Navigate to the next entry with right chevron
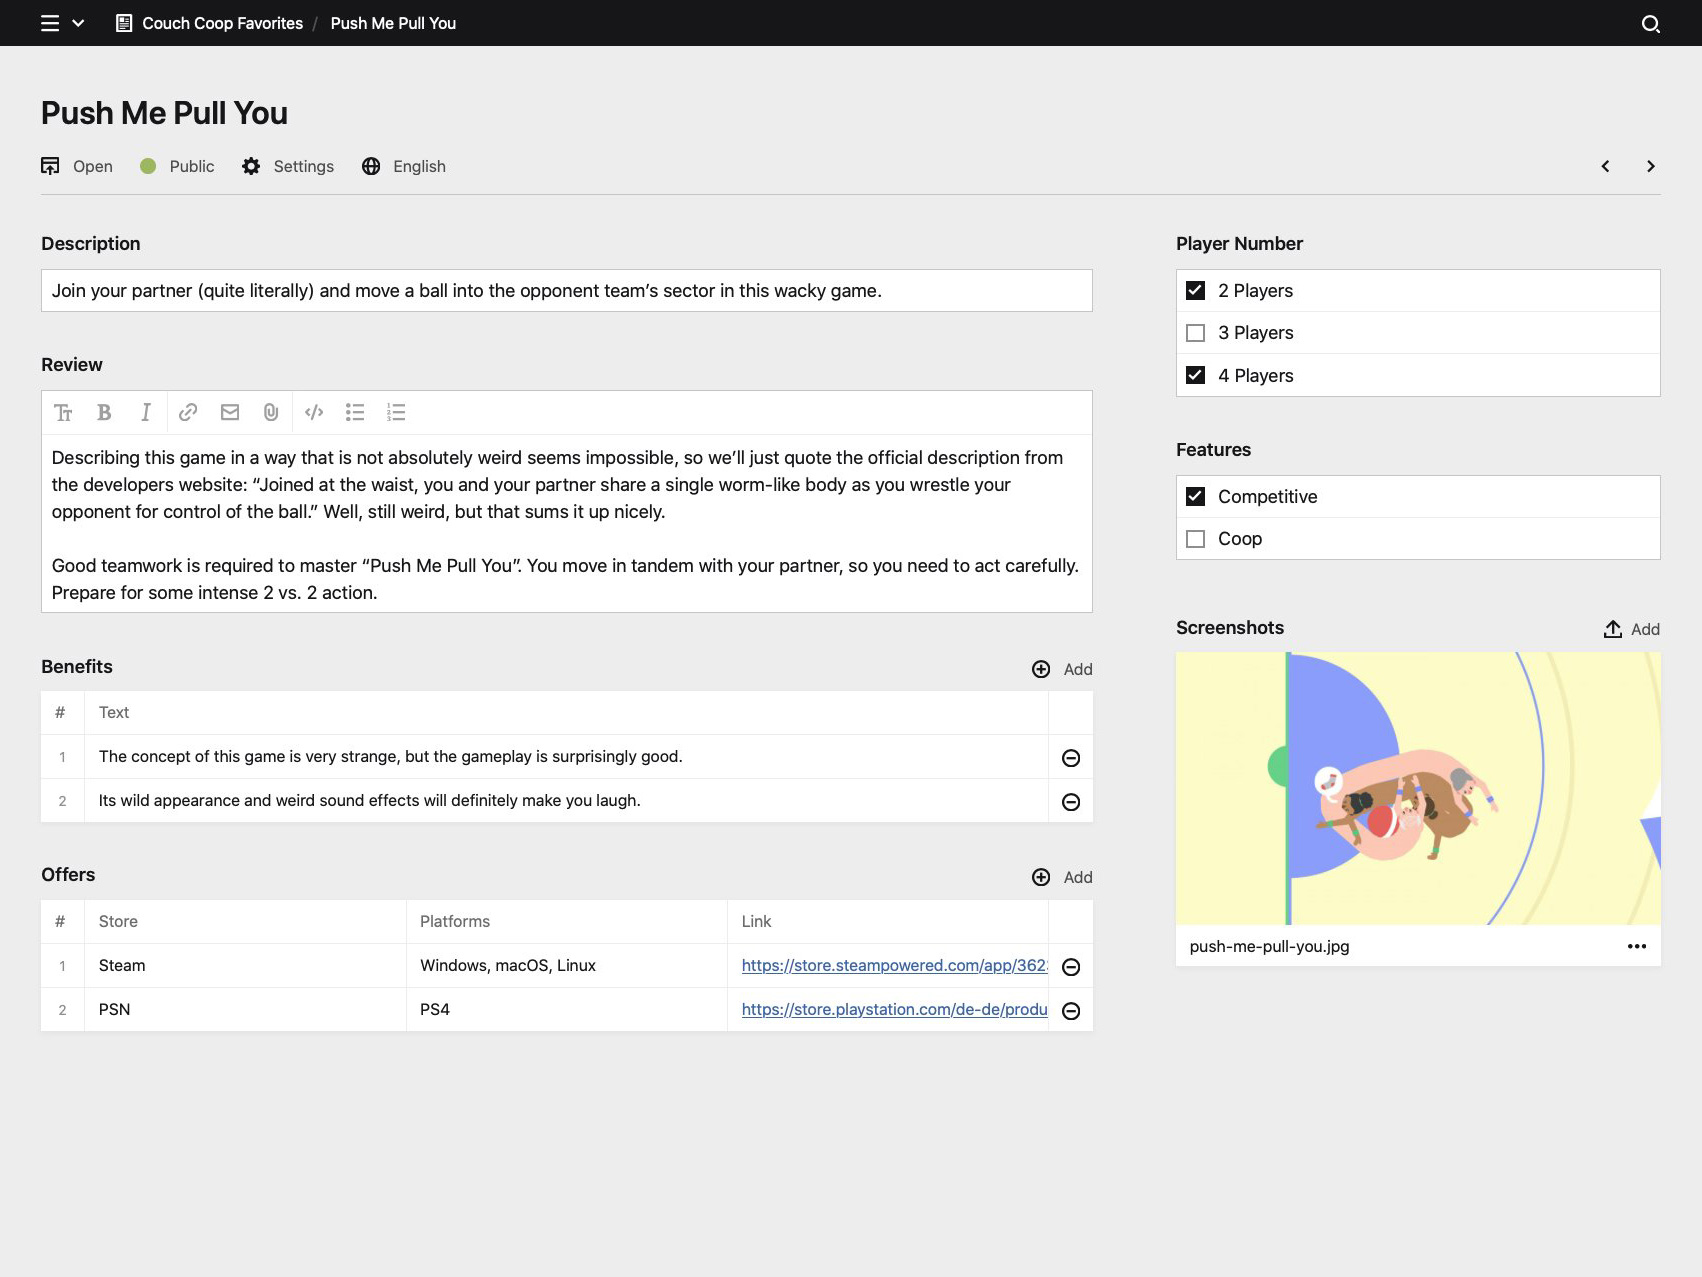Screen dimensions: 1702x1277 [1651, 166]
